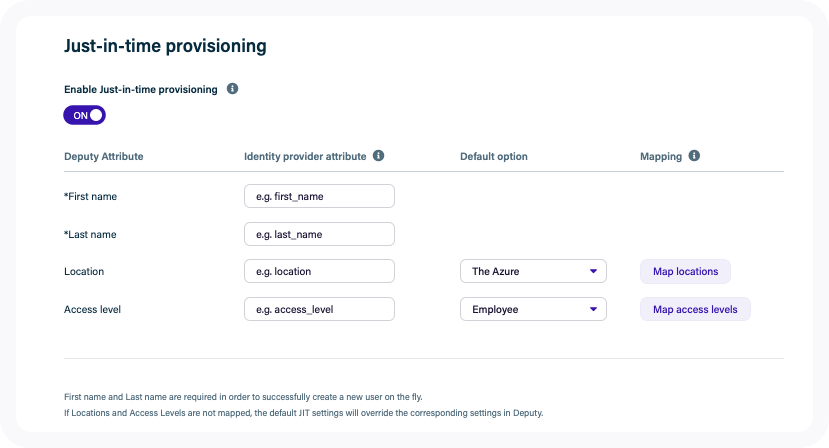
Task: Click the Mapping column header text
Action: pyautogui.click(x=660, y=157)
